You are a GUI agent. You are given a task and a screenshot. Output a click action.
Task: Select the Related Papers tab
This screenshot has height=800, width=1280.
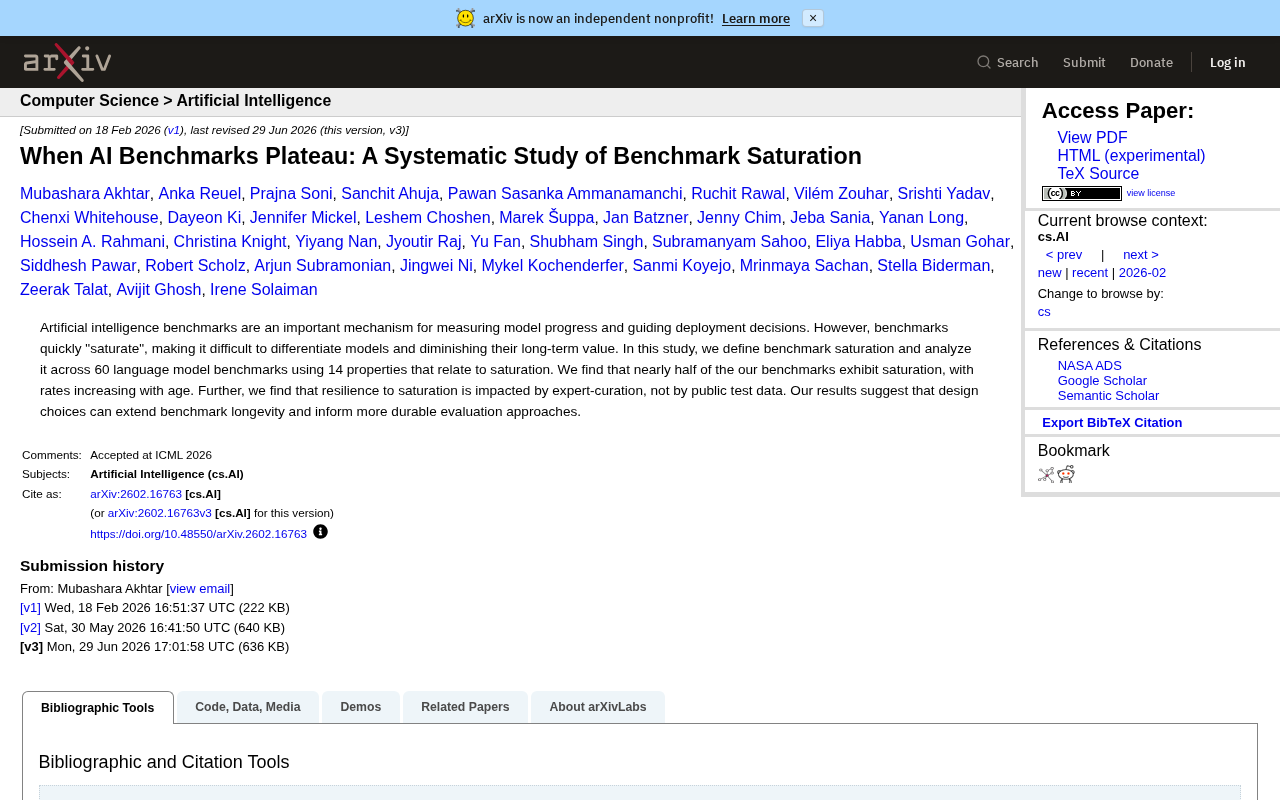pyautogui.click(x=465, y=707)
